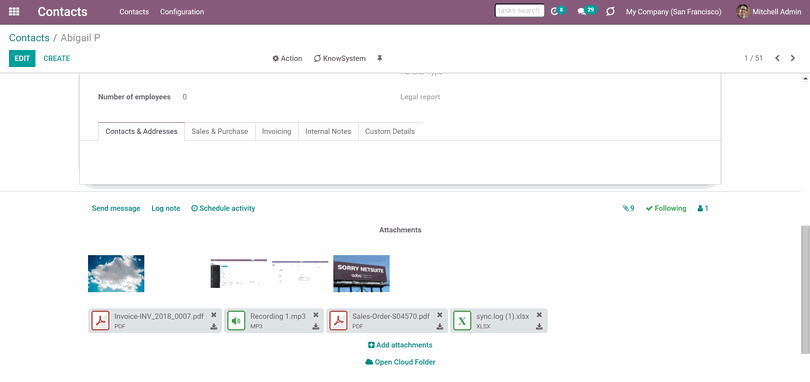Open the dark sidebar screenshot thumbnail
This screenshot has height=382, width=810.
tap(239, 273)
